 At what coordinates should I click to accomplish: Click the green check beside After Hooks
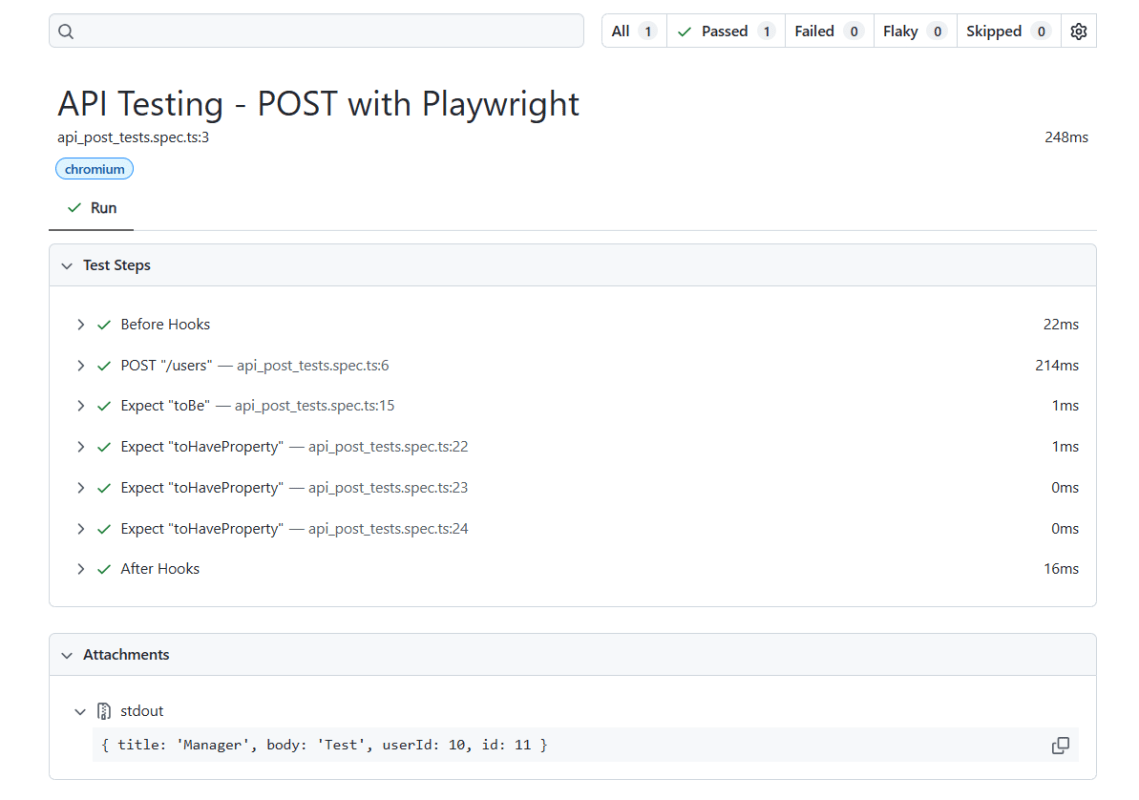click(104, 569)
